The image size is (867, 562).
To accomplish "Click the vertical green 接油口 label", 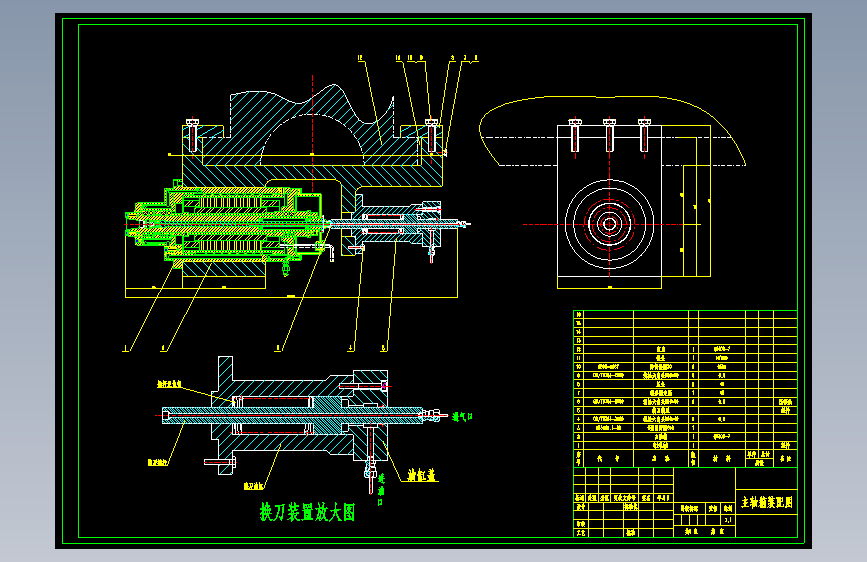I will tap(380, 489).
